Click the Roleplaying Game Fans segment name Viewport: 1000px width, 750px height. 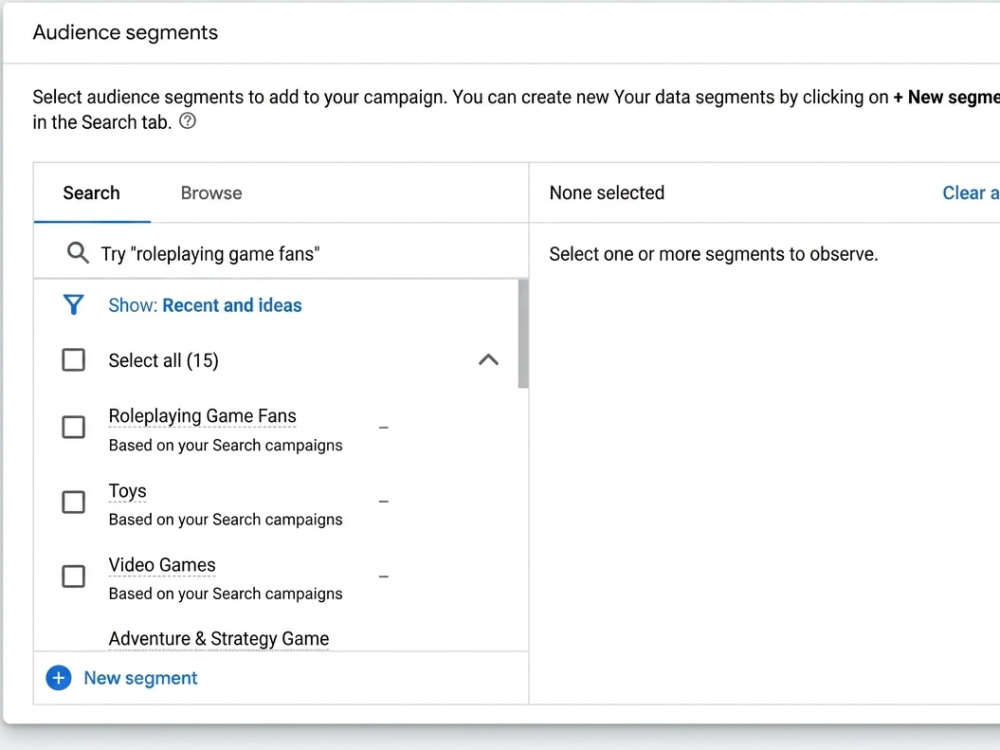click(202, 416)
